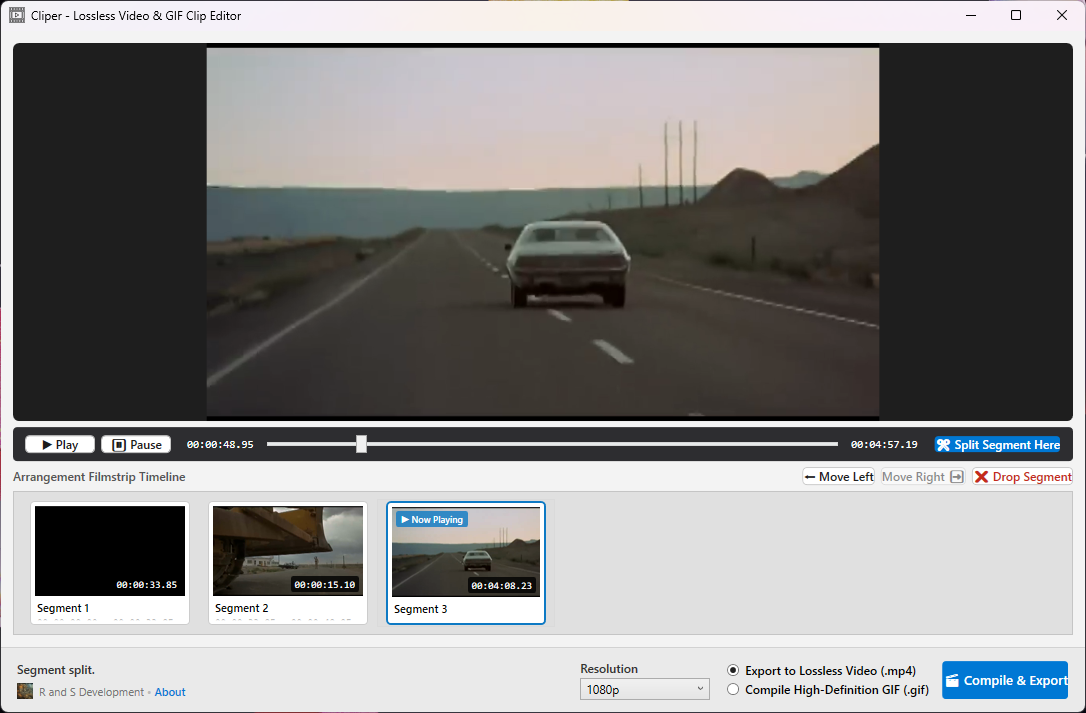The width and height of the screenshot is (1086, 713).
Task: Drop the selected segment
Action: point(1022,477)
